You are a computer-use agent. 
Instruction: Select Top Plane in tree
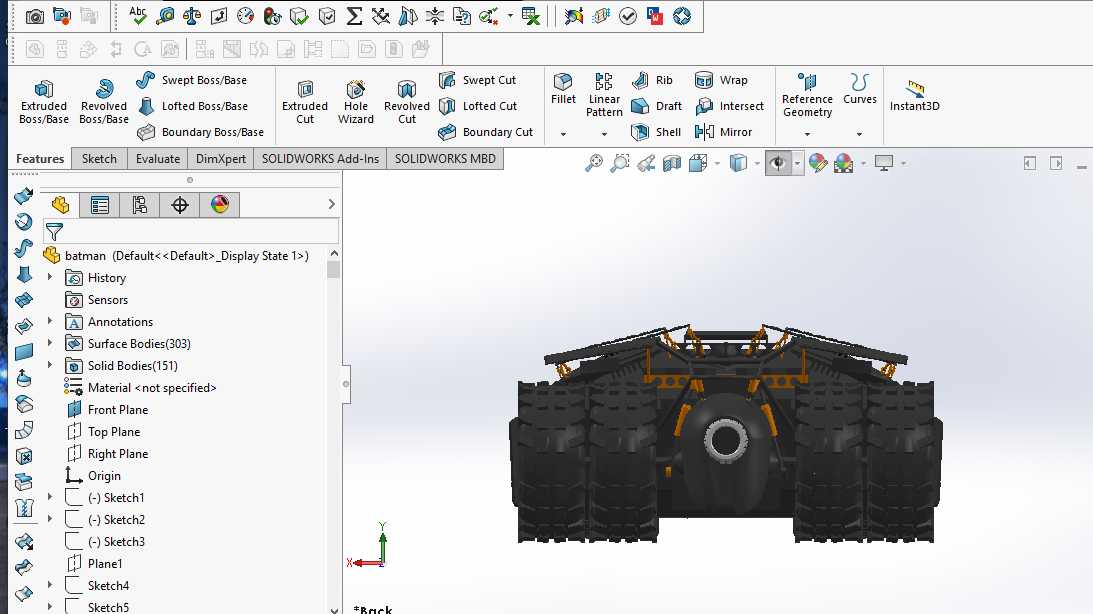103,431
